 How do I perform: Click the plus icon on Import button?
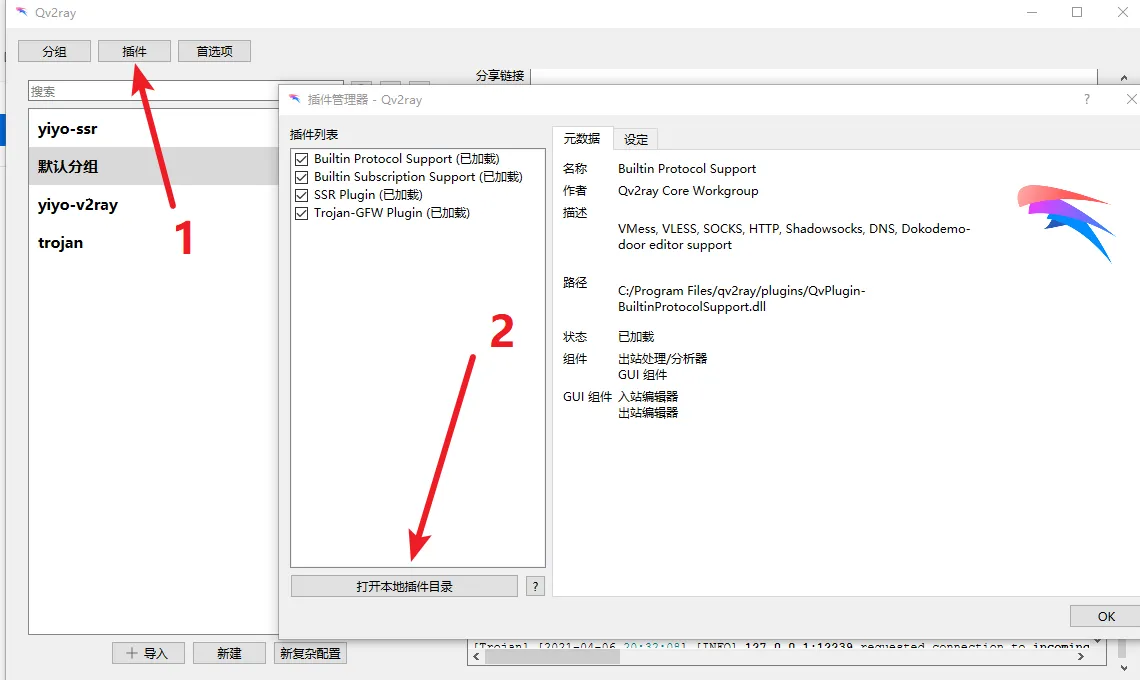click(131, 653)
